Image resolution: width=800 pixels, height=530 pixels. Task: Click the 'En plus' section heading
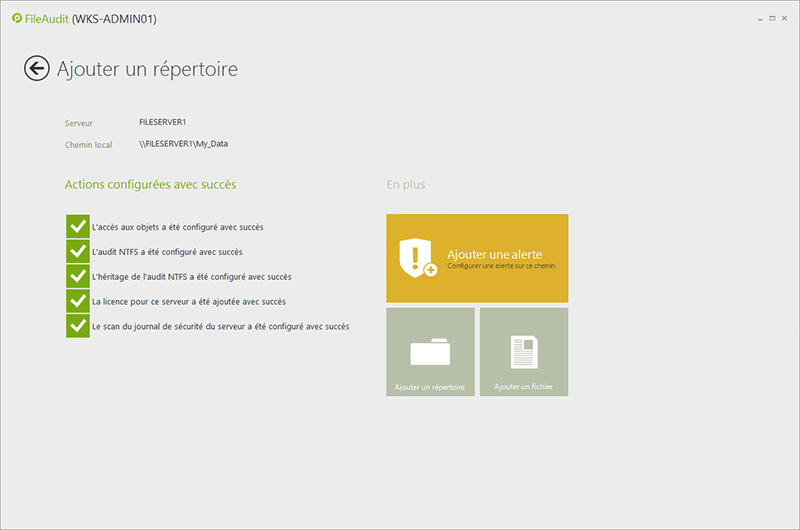coord(405,185)
